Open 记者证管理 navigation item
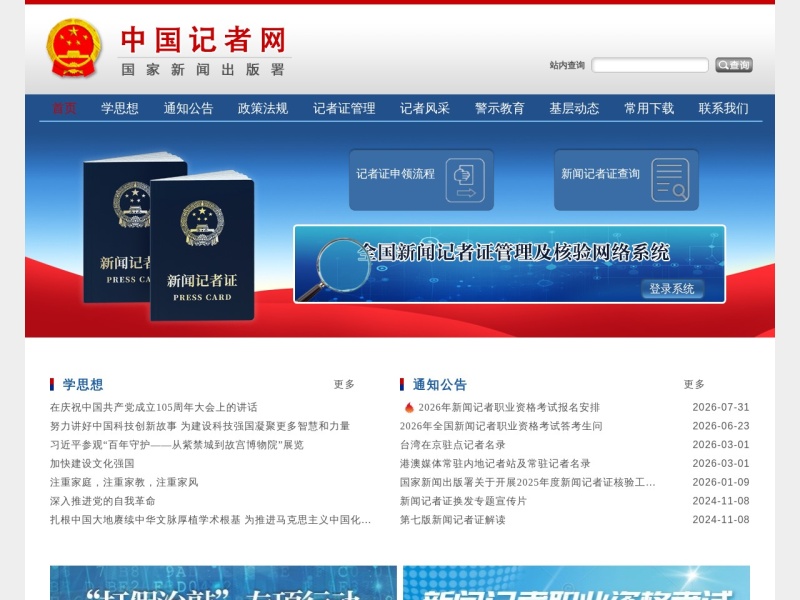 344,108
